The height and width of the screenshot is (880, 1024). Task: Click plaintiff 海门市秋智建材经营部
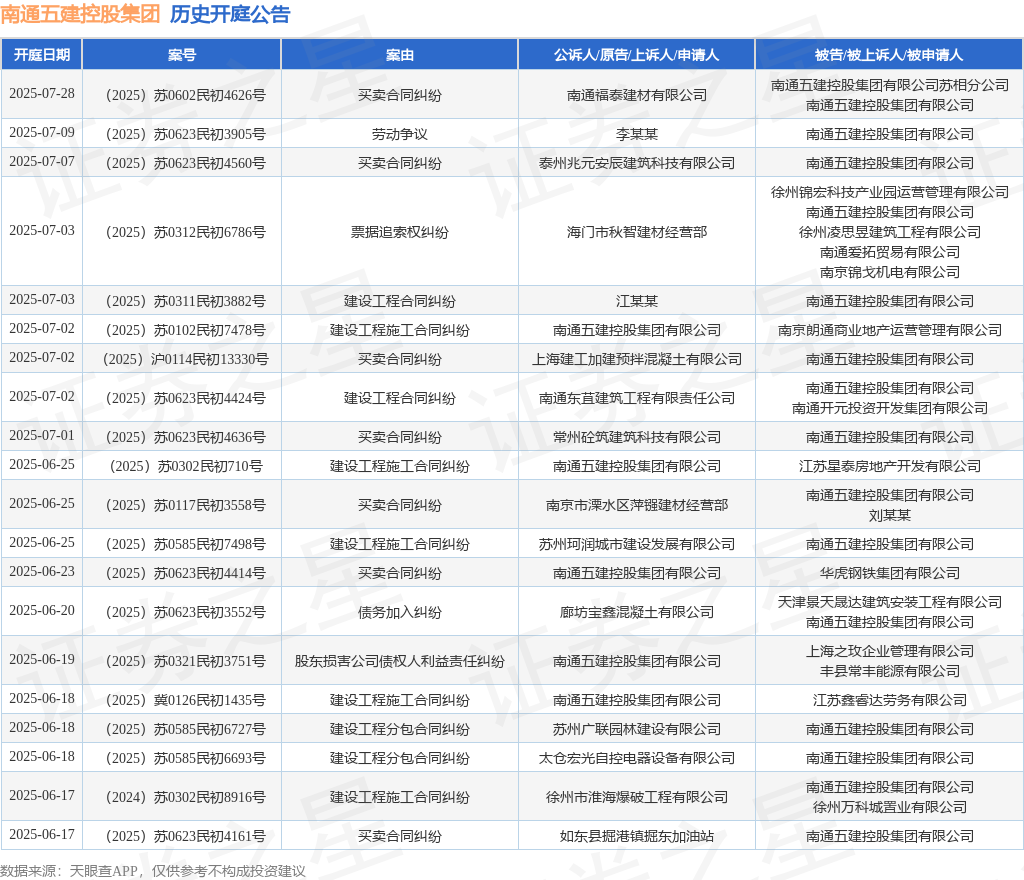(x=637, y=232)
